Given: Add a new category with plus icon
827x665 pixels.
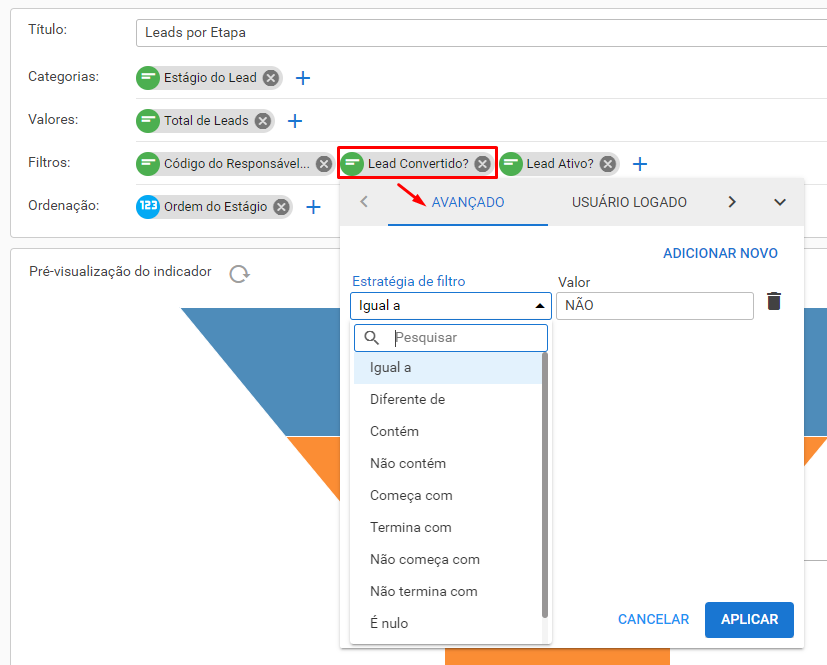Looking at the screenshot, I should 303,78.
